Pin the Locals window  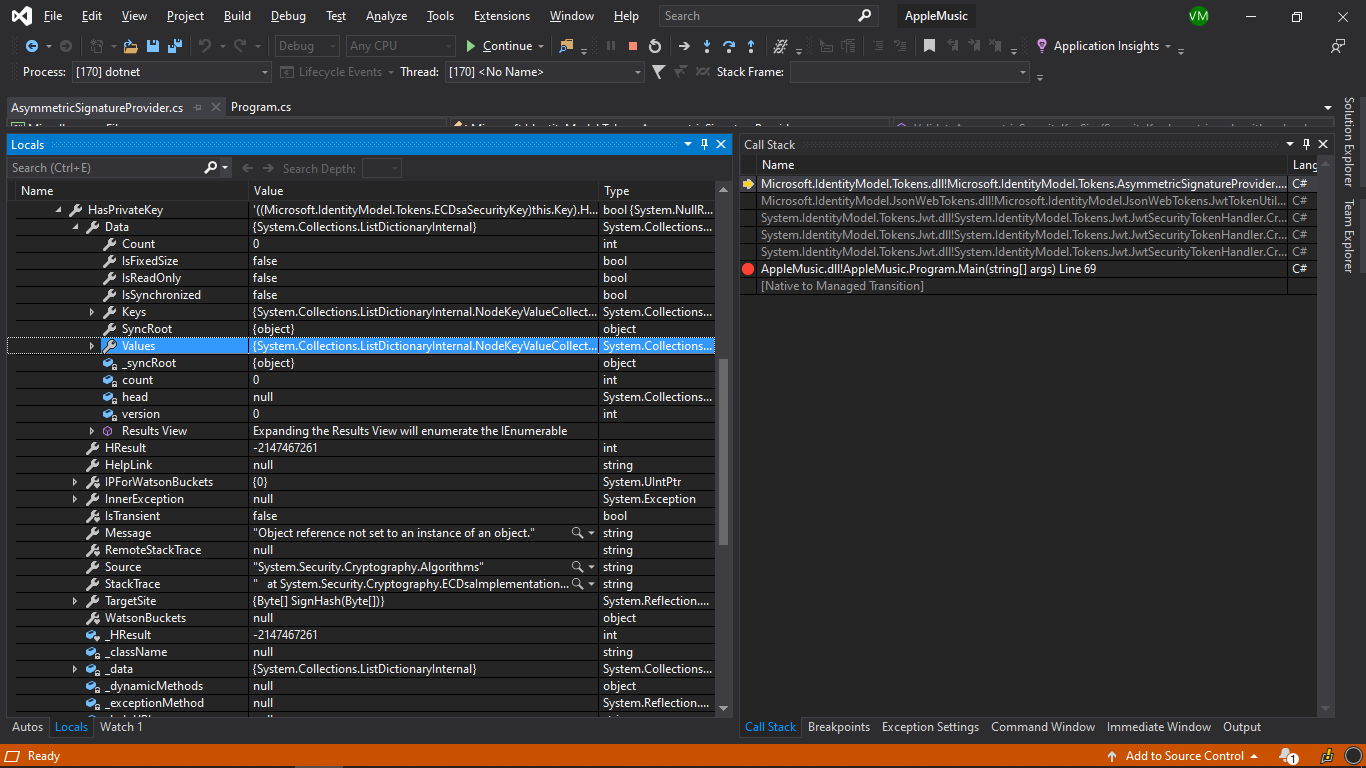(704, 144)
